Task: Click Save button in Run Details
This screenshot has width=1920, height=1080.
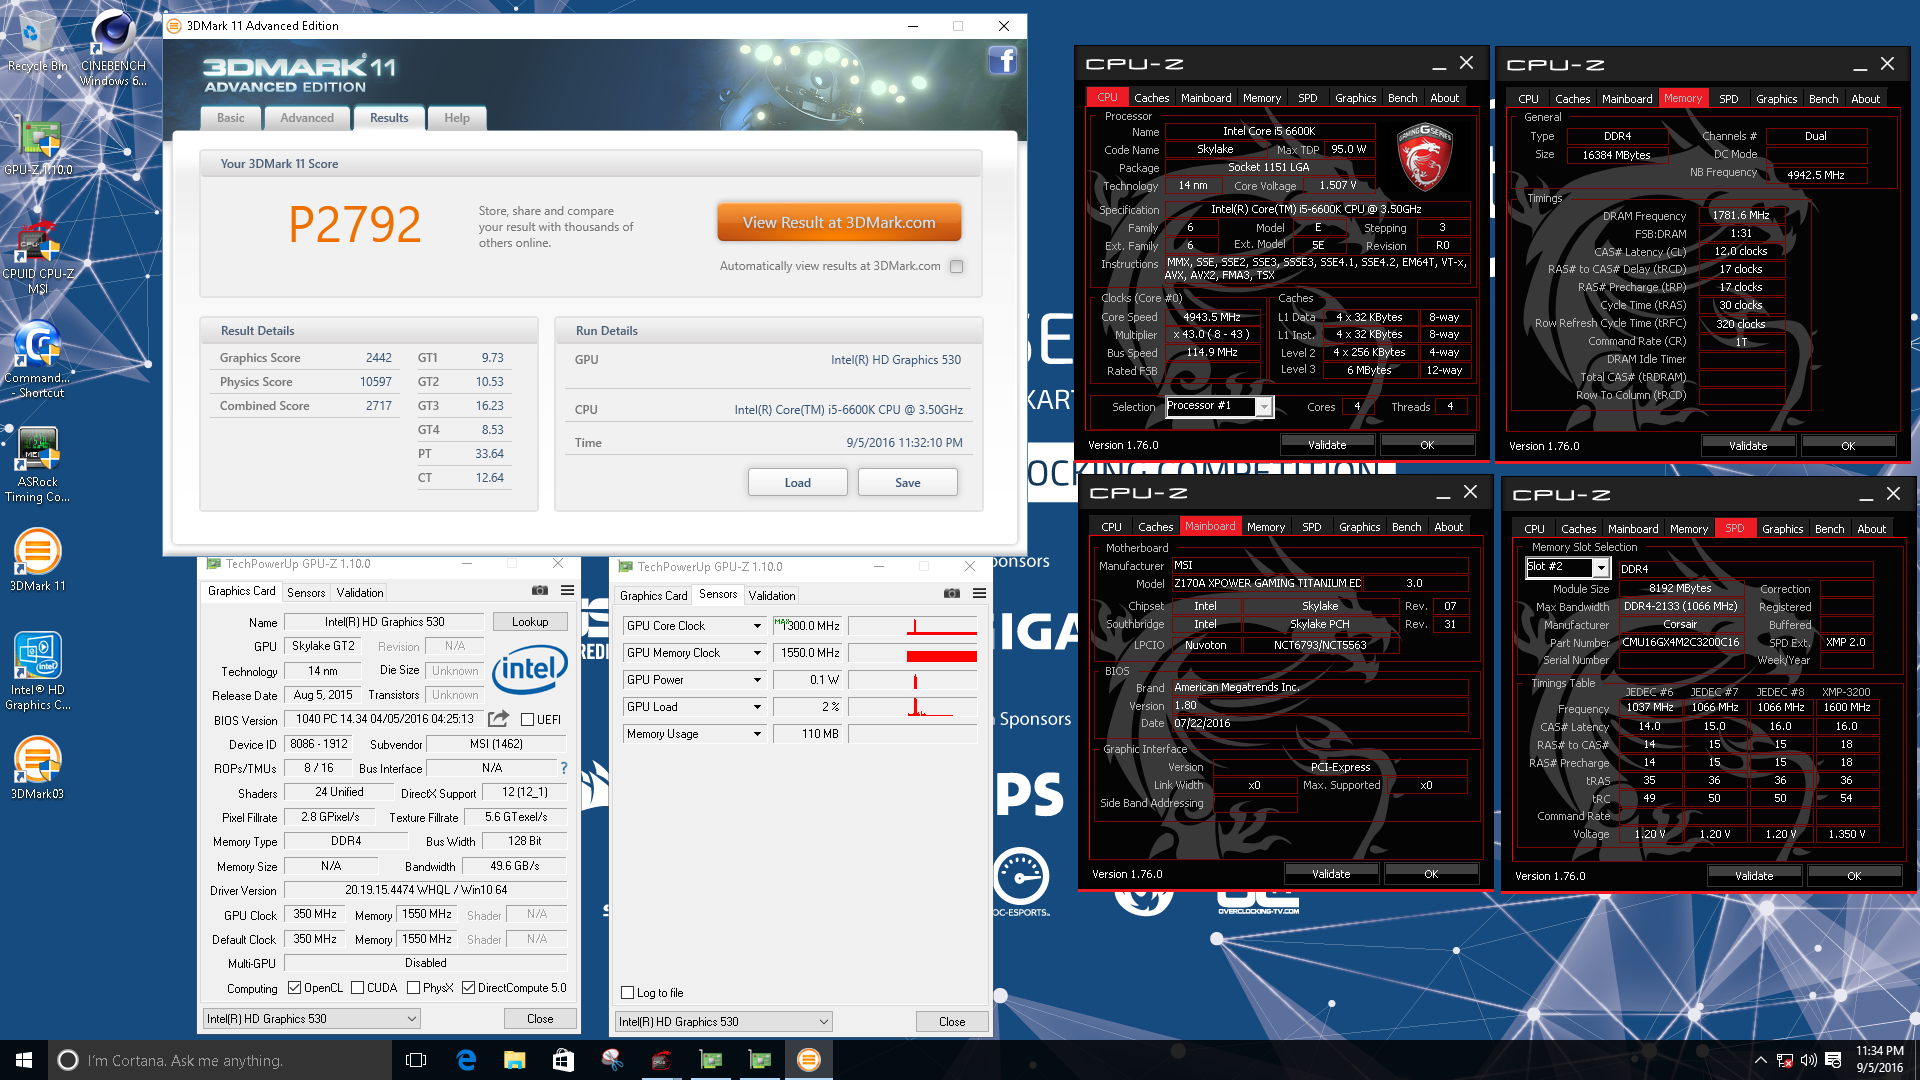Action: (x=907, y=483)
